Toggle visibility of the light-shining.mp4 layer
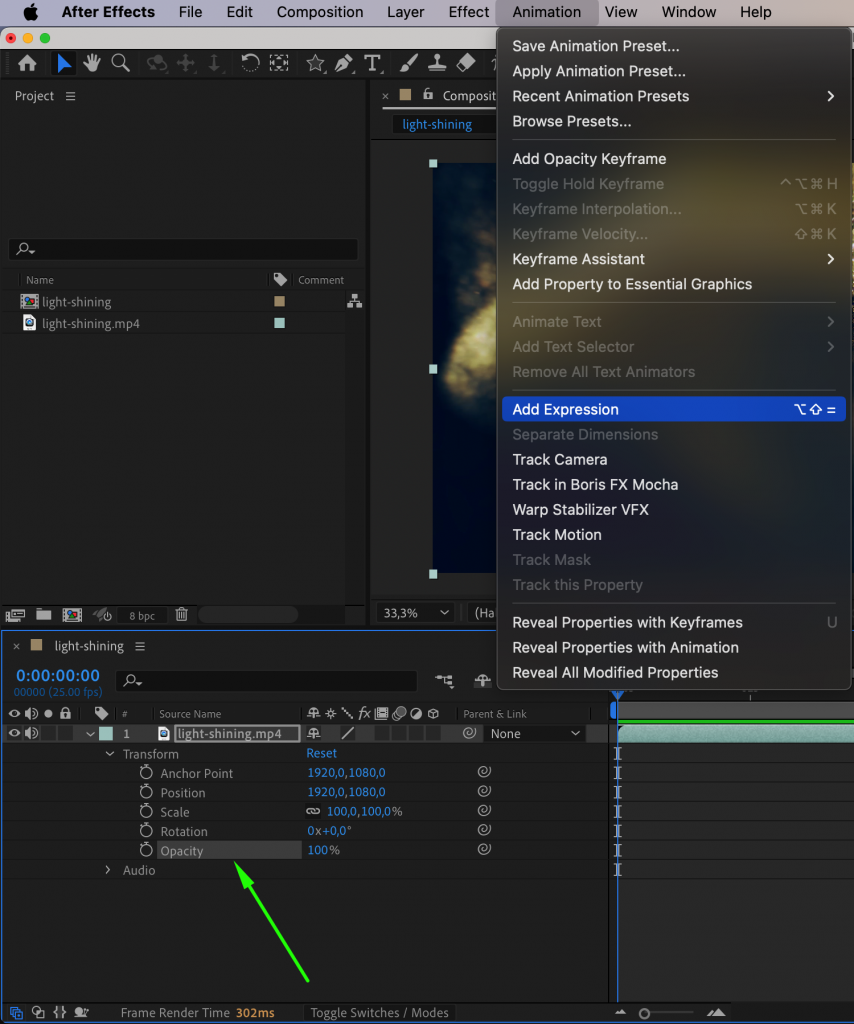Image resolution: width=854 pixels, height=1024 pixels. [x=15, y=733]
